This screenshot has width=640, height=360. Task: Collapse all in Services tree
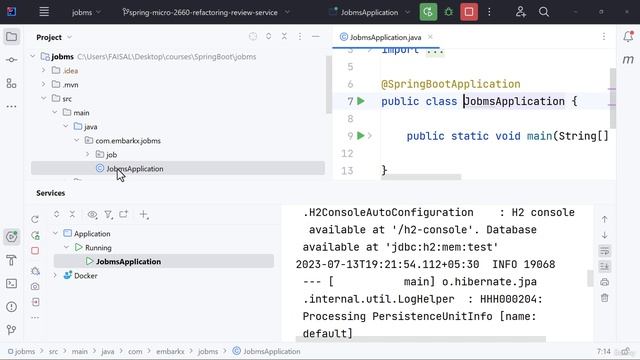(x=72, y=214)
